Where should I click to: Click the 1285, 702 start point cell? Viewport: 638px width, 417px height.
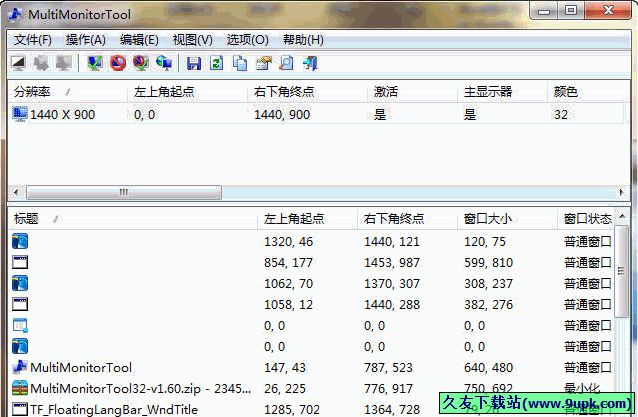(x=292, y=410)
